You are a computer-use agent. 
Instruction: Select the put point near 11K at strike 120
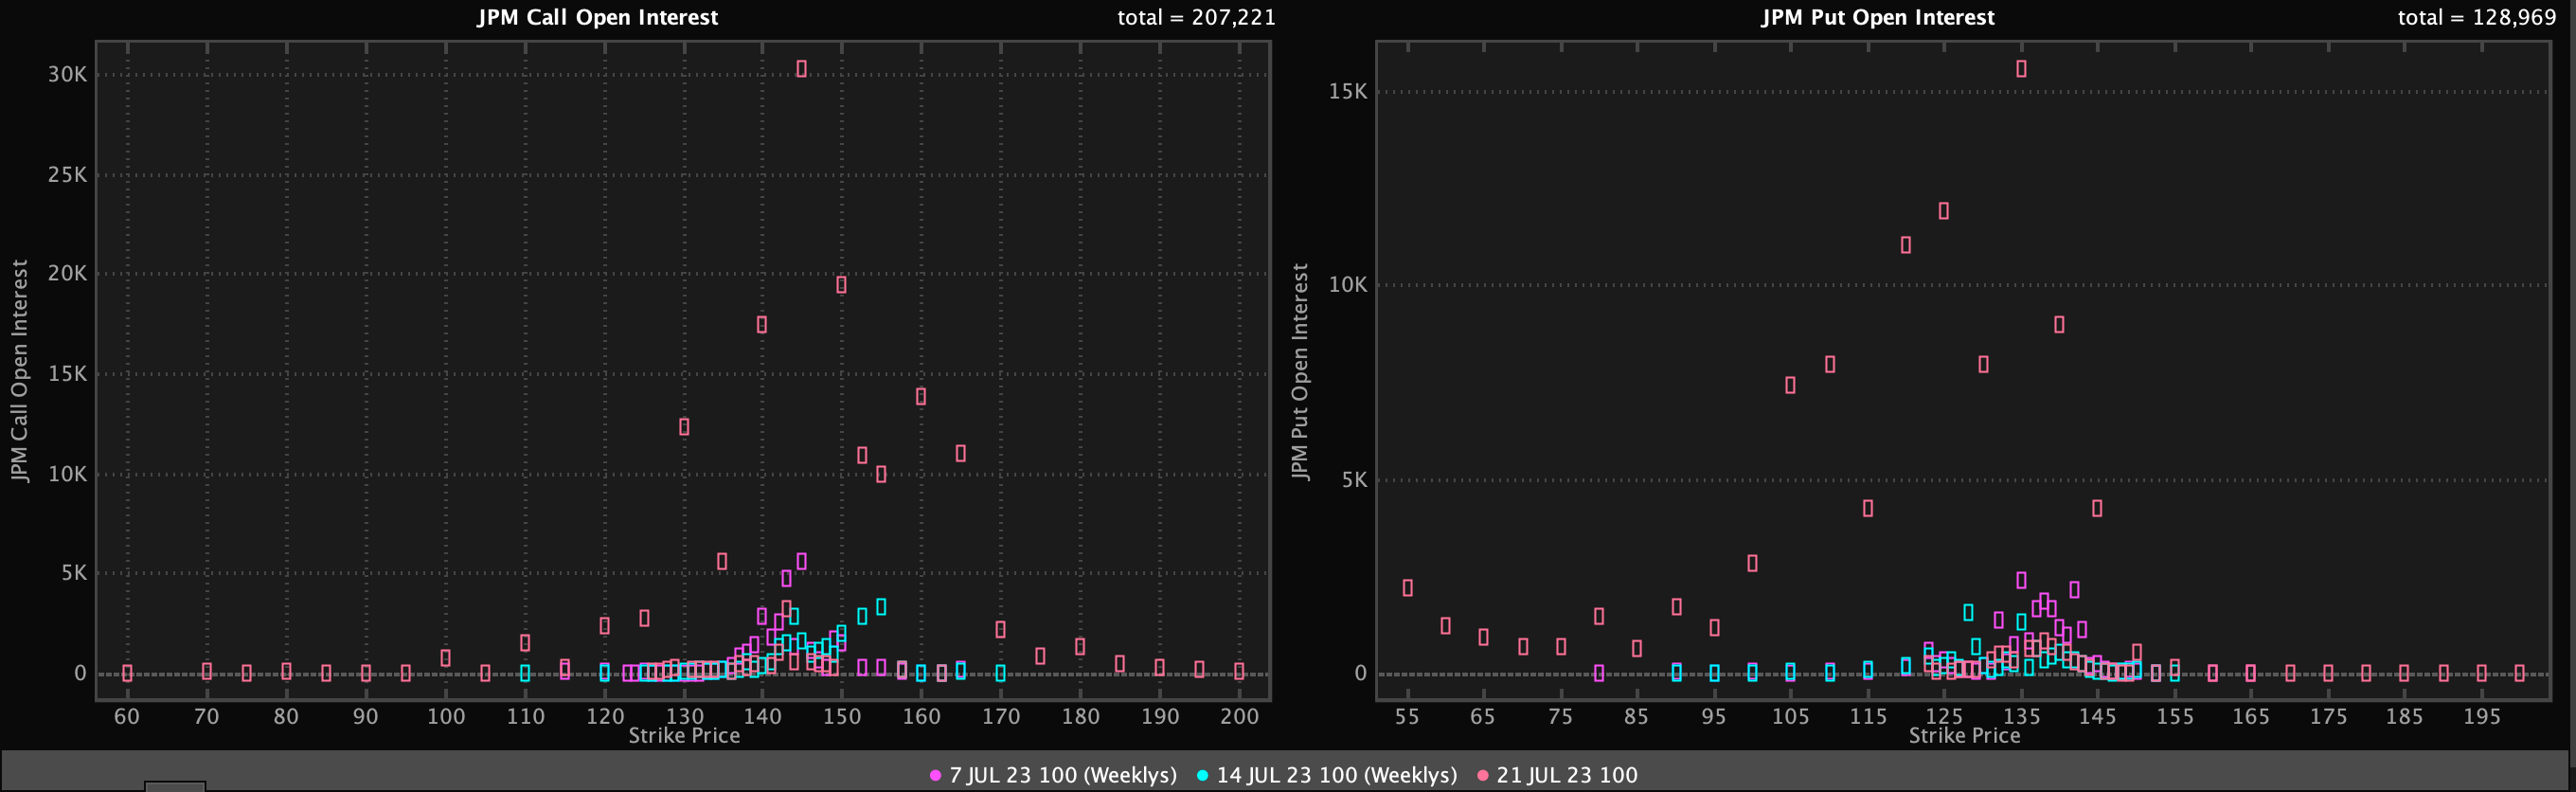point(1906,245)
